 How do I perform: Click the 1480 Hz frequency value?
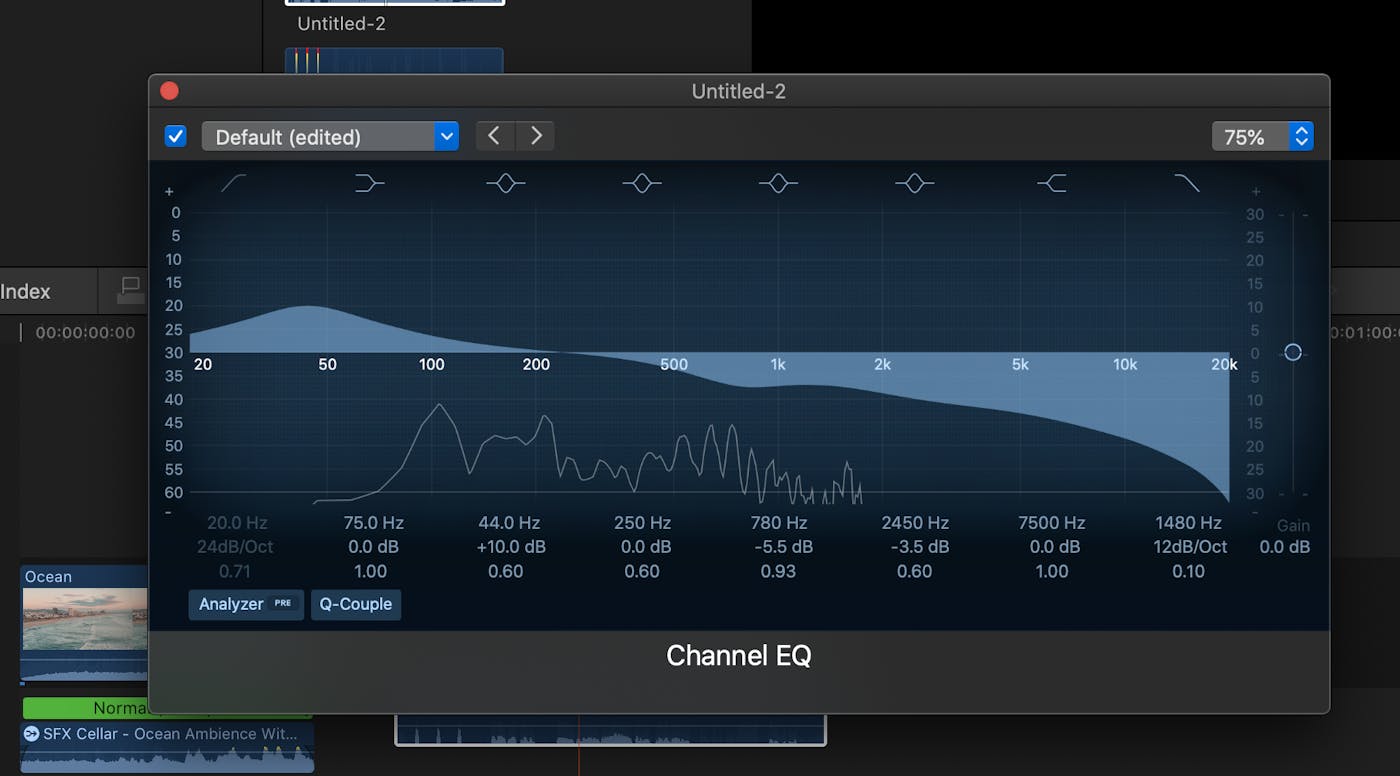[x=1188, y=523]
